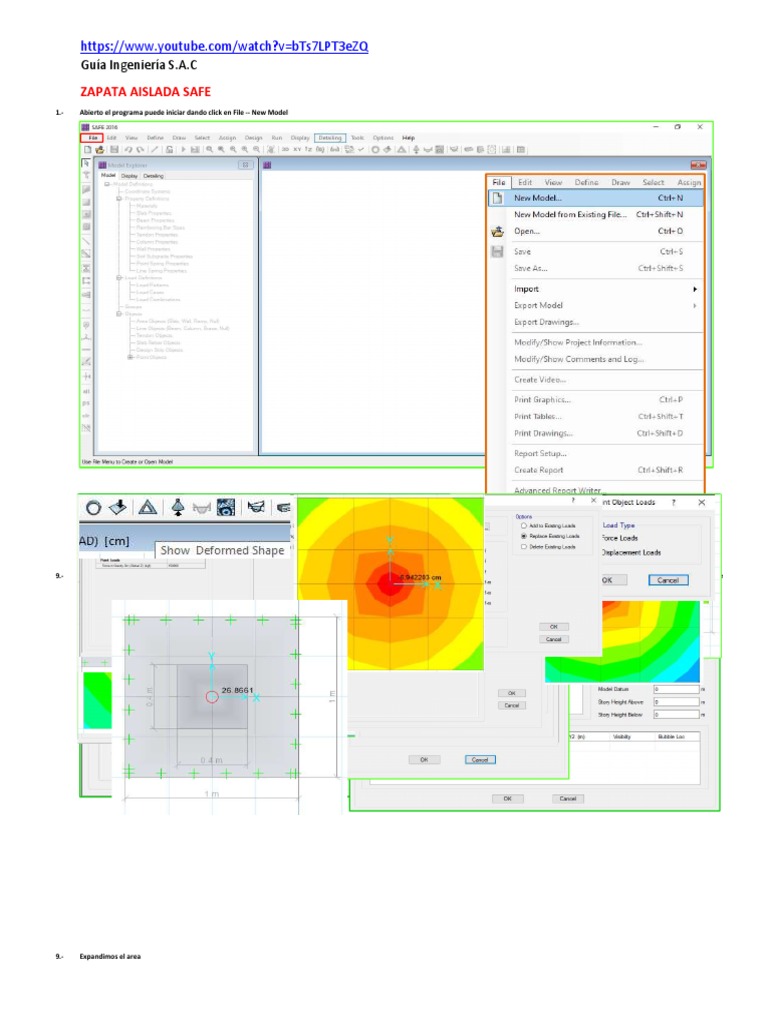Click OK in Point Object Loads dialog
This screenshot has height=1024, width=768.
pyautogui.click(x=613, y=580)
